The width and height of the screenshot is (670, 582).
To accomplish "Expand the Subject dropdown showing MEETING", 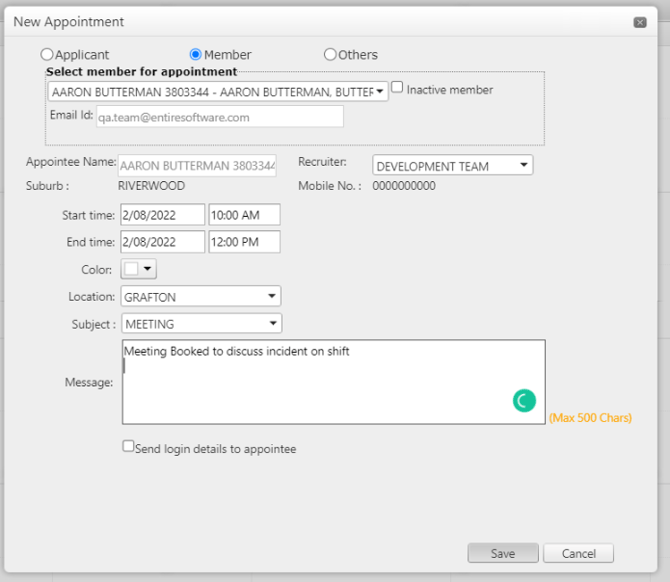I will point(202,323).
